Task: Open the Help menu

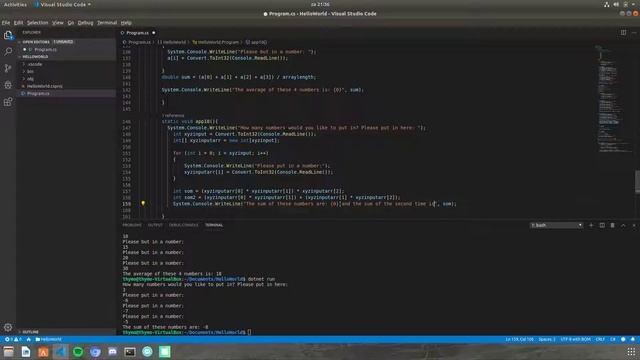Action: (x=126, y=23)
